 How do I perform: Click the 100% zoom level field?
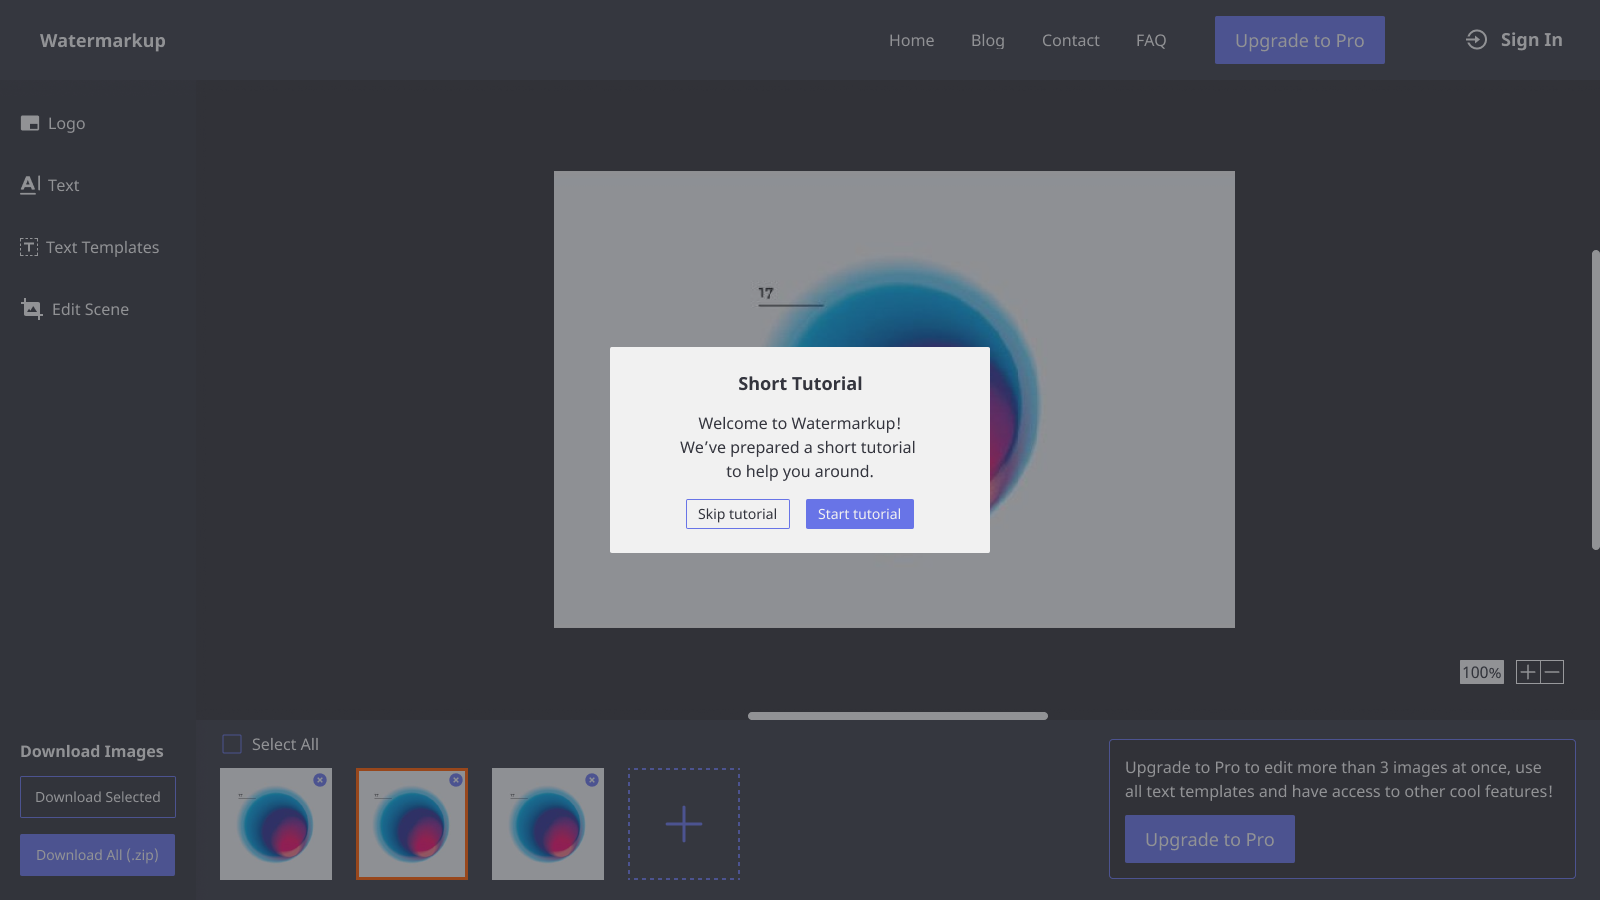click(1481, 672)
